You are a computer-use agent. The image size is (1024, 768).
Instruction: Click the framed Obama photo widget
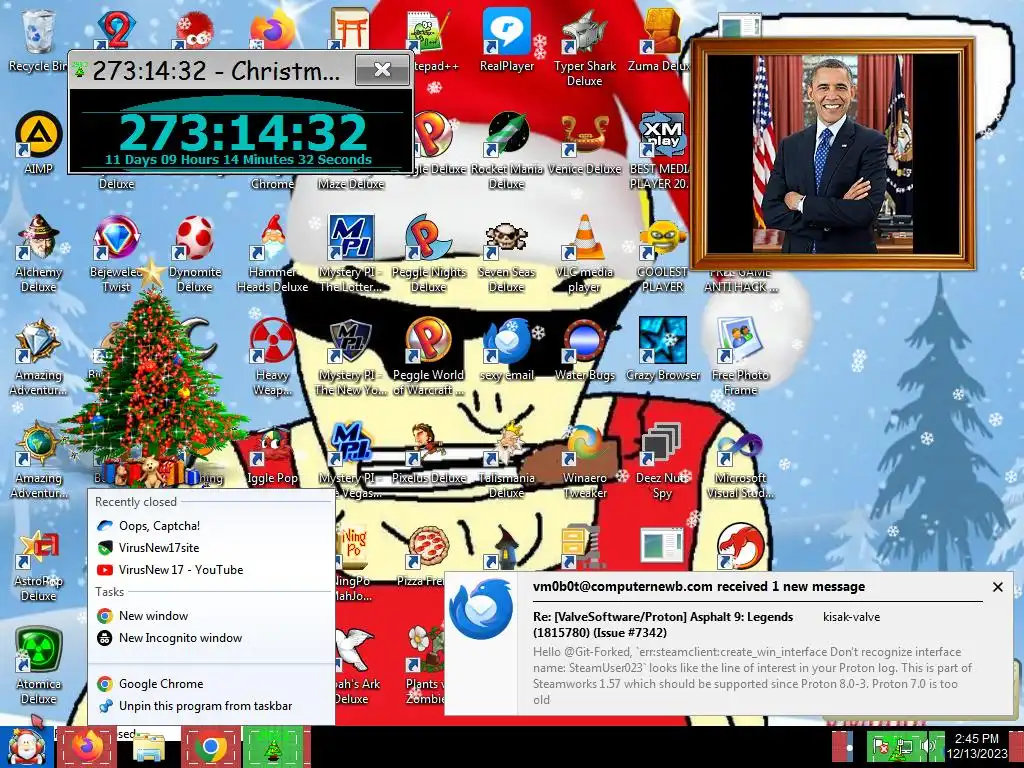(833, 154)
